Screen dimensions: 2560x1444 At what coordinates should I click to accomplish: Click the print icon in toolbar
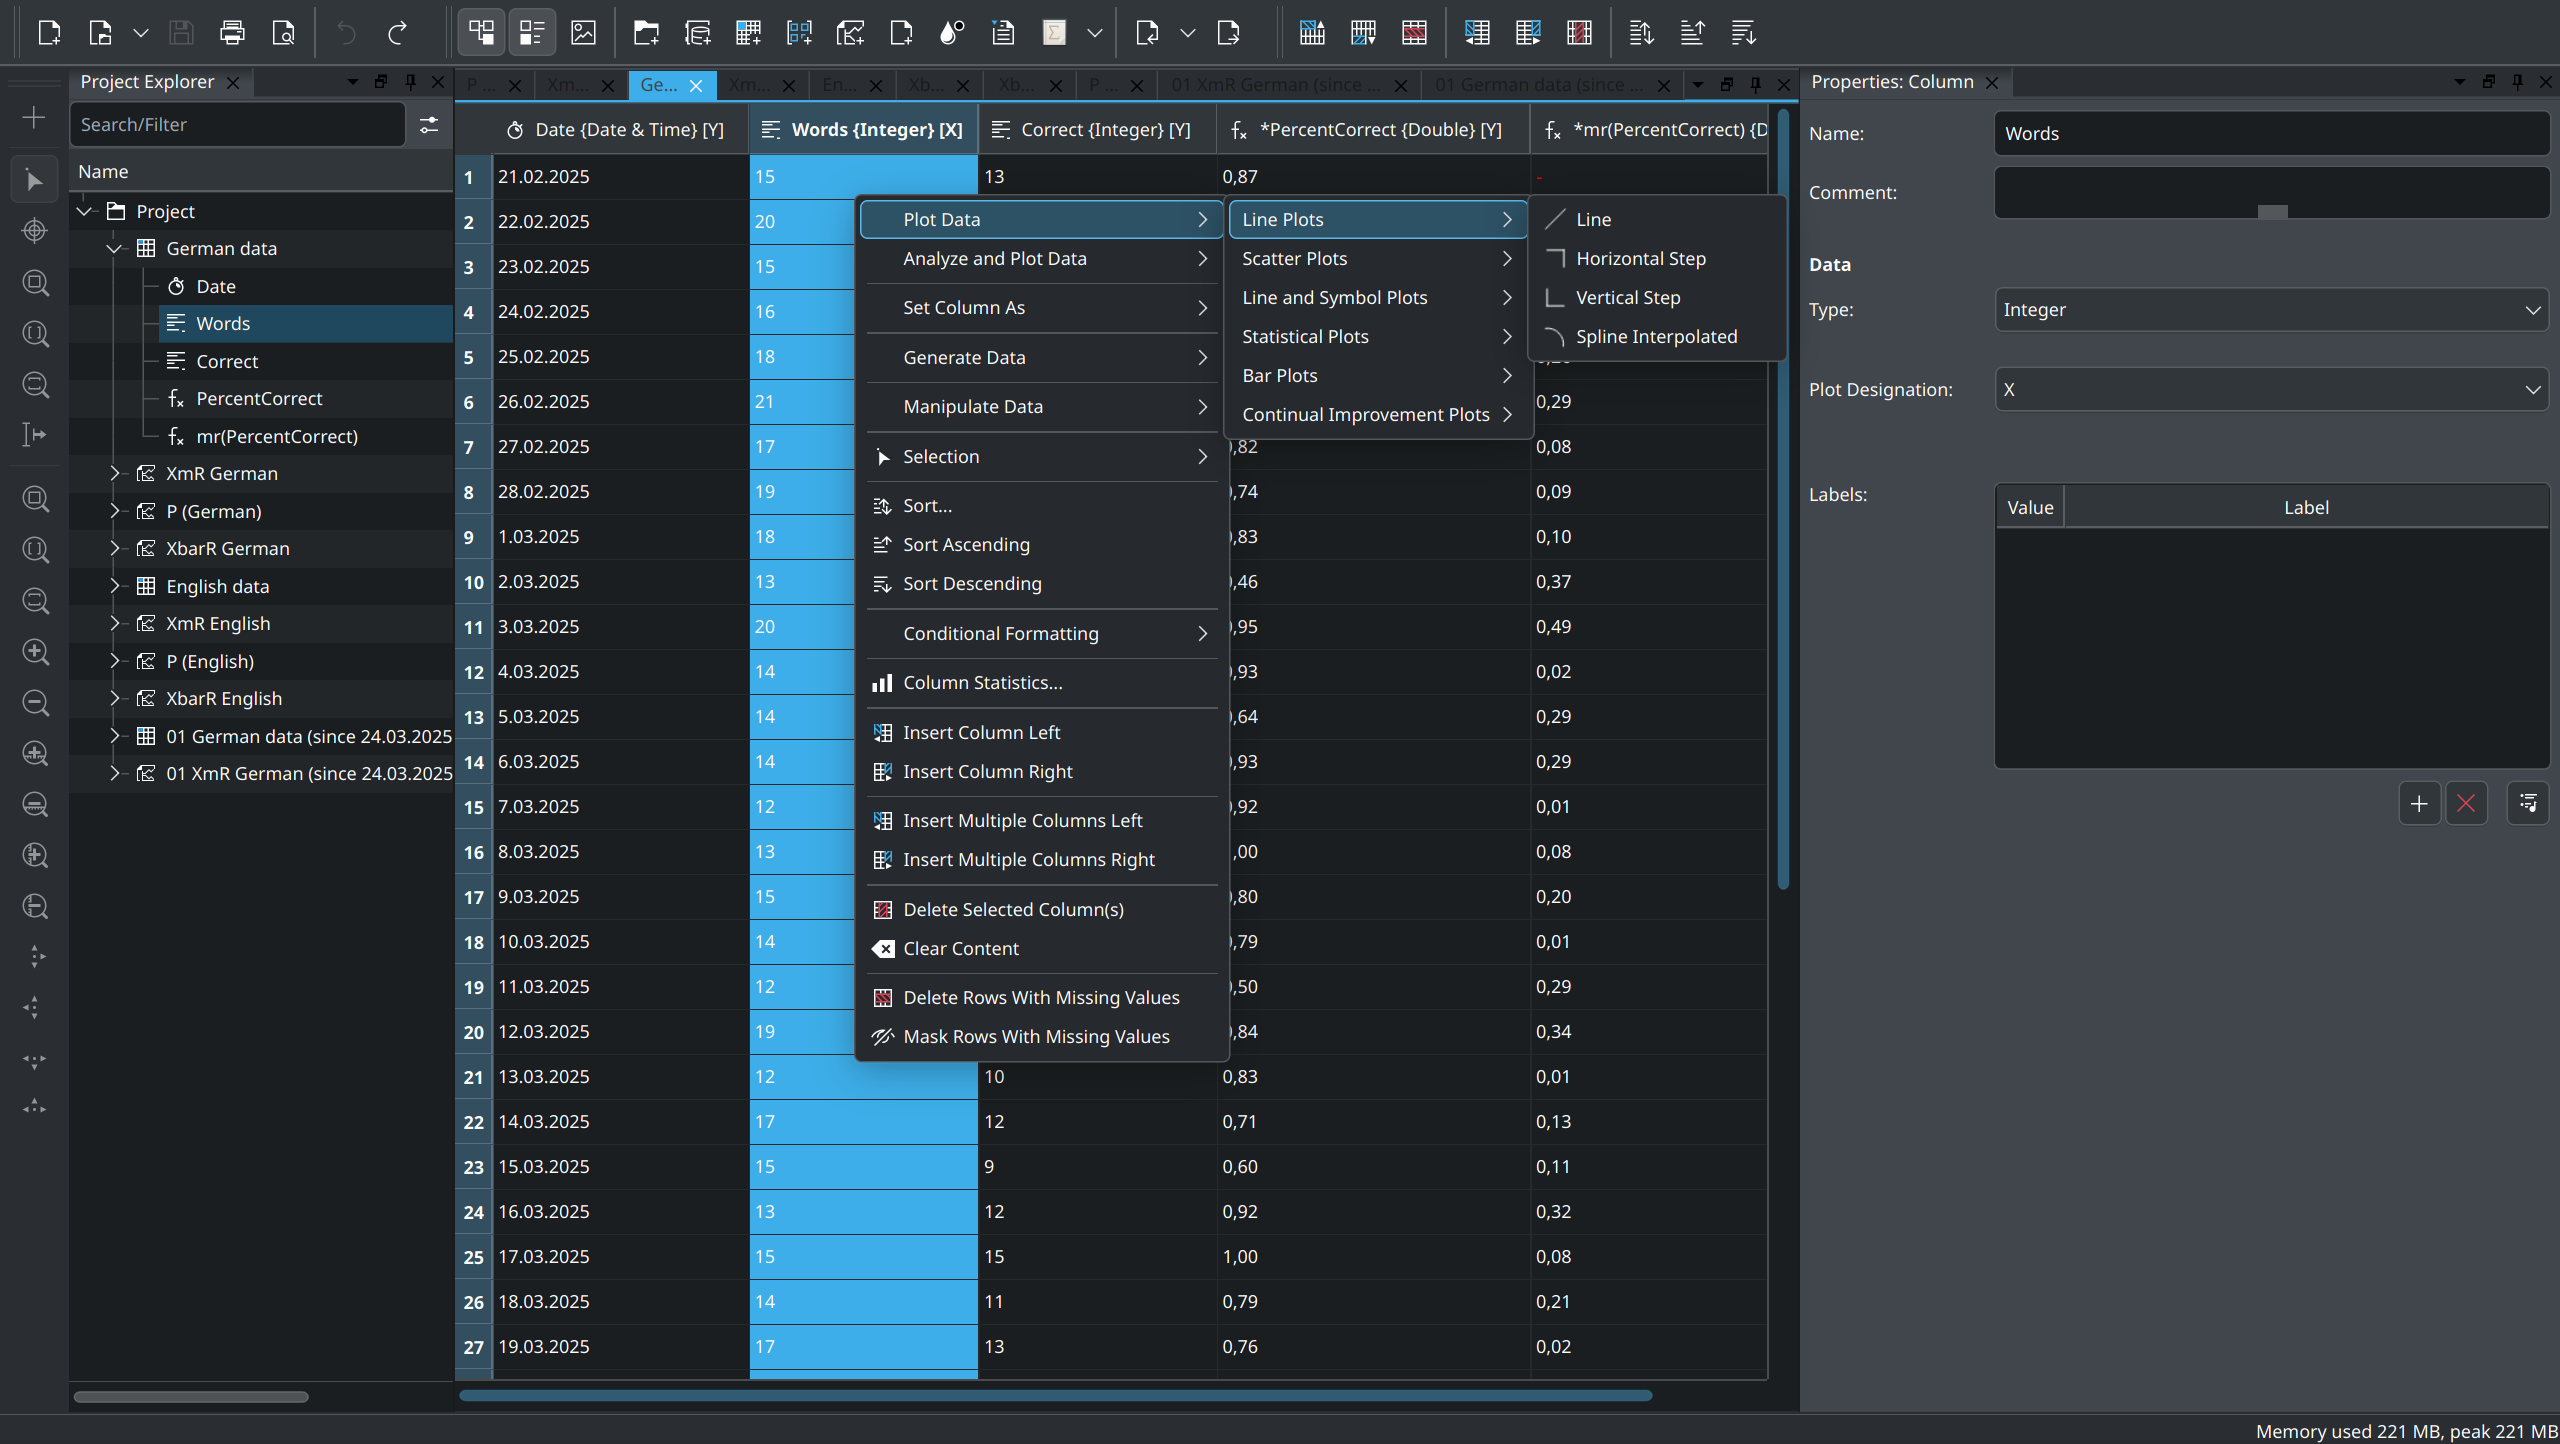pos(232,33)
